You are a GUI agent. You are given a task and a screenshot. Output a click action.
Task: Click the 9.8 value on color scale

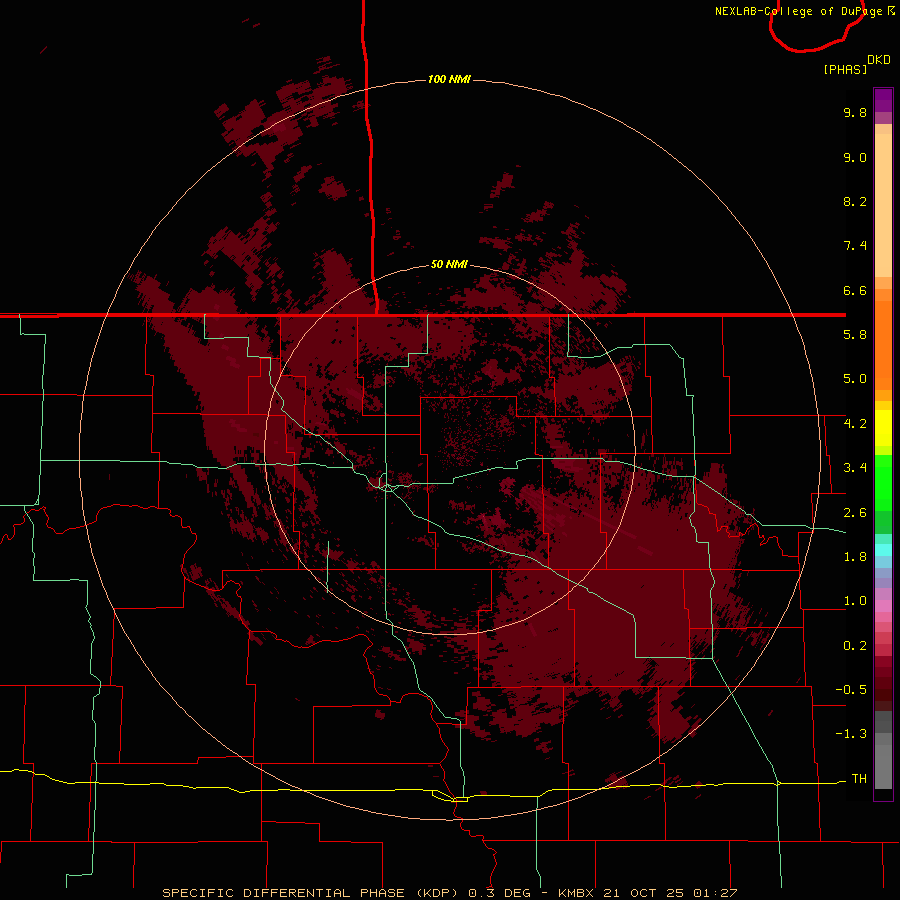[x=855, y=112]
